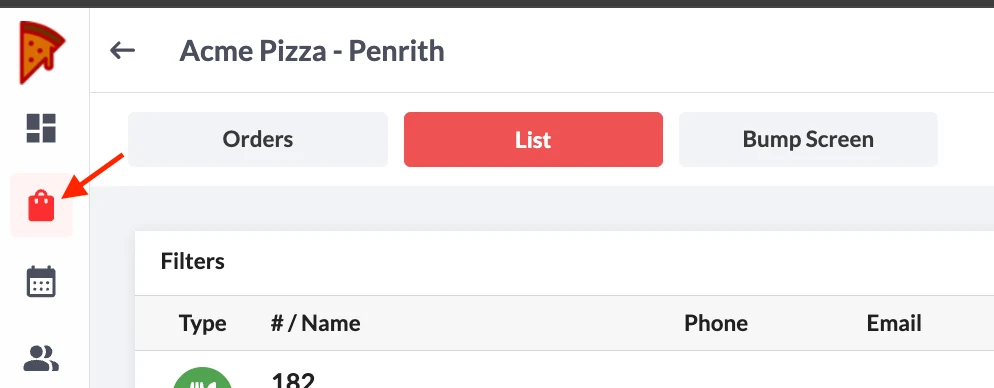The height and width of the screenshot is (388, 994).
Task: Click the pink highlighted sidebar tile behind the bag
Action: 41,205
